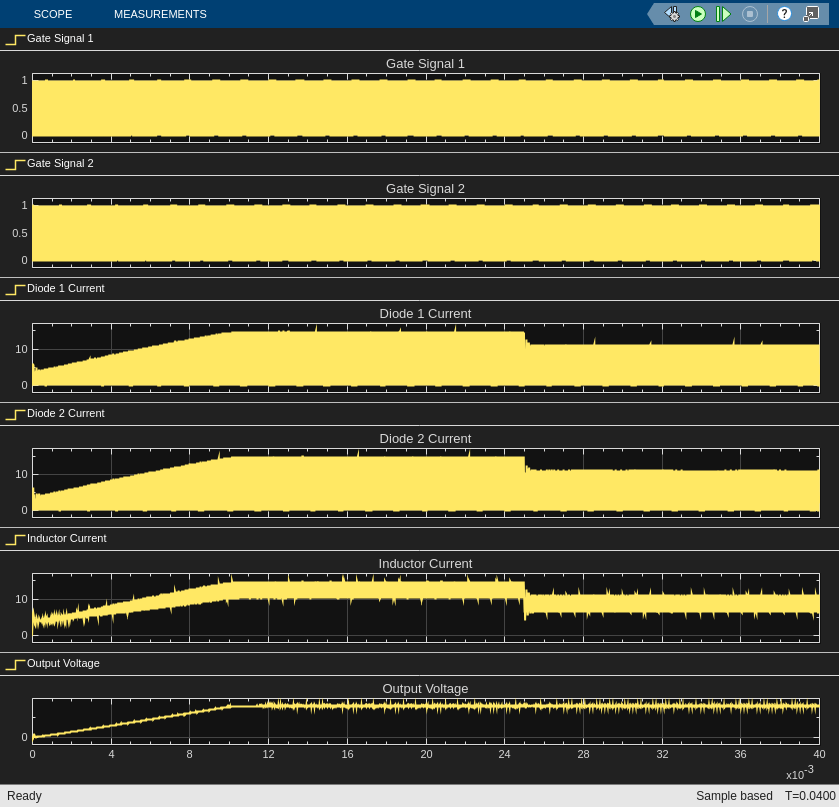This screenshot has height=807, width=839.
Task: Click the x10^-3 axis exponent label
Action: click(x=800, y=773)
